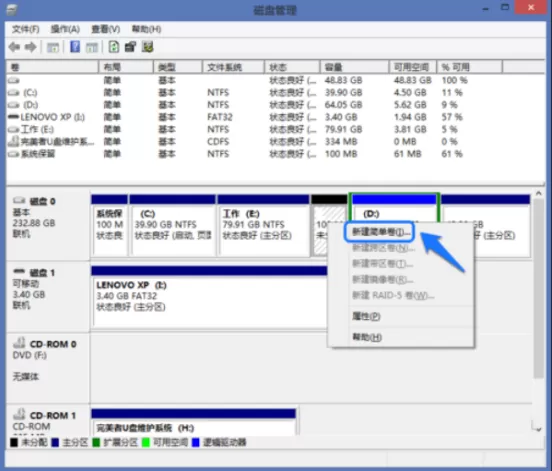The height and width of the screenshot is (471, 552).
Task: Click the vertical scrollbar up arrow
Action: [x=538, y=193]
